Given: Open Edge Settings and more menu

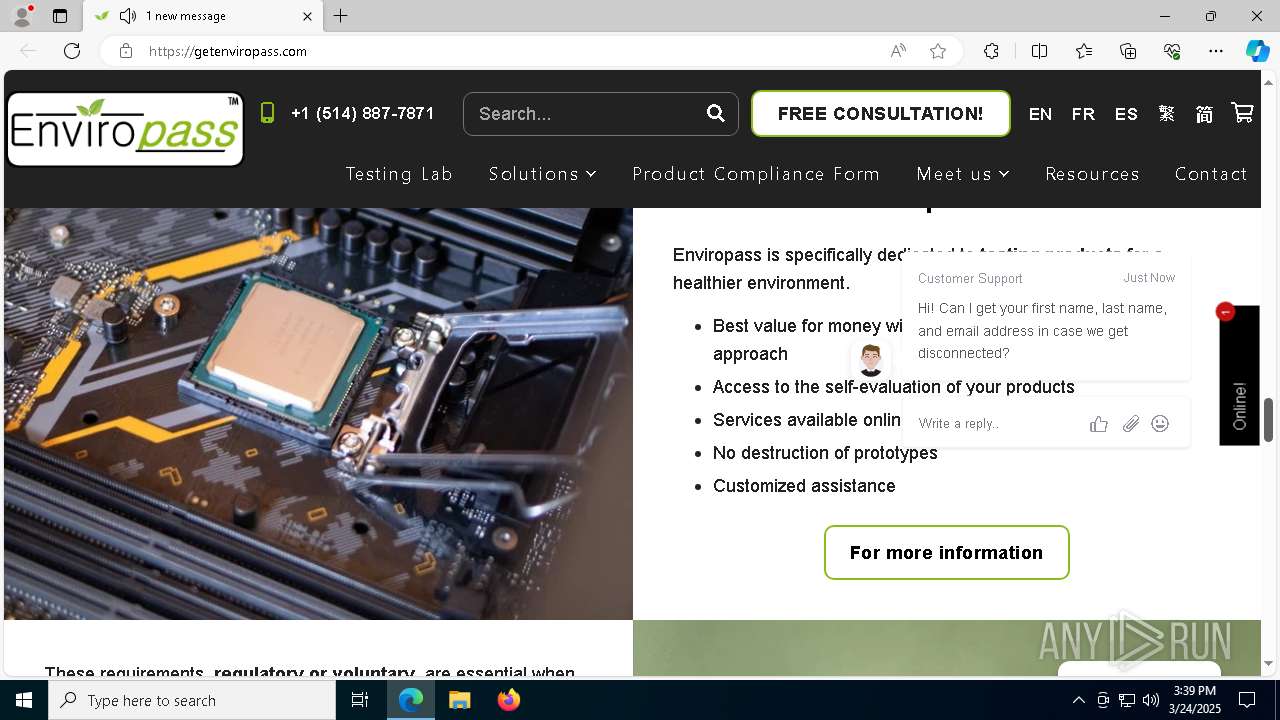Looking at the screenshot, I should [x=1216, y=51].
